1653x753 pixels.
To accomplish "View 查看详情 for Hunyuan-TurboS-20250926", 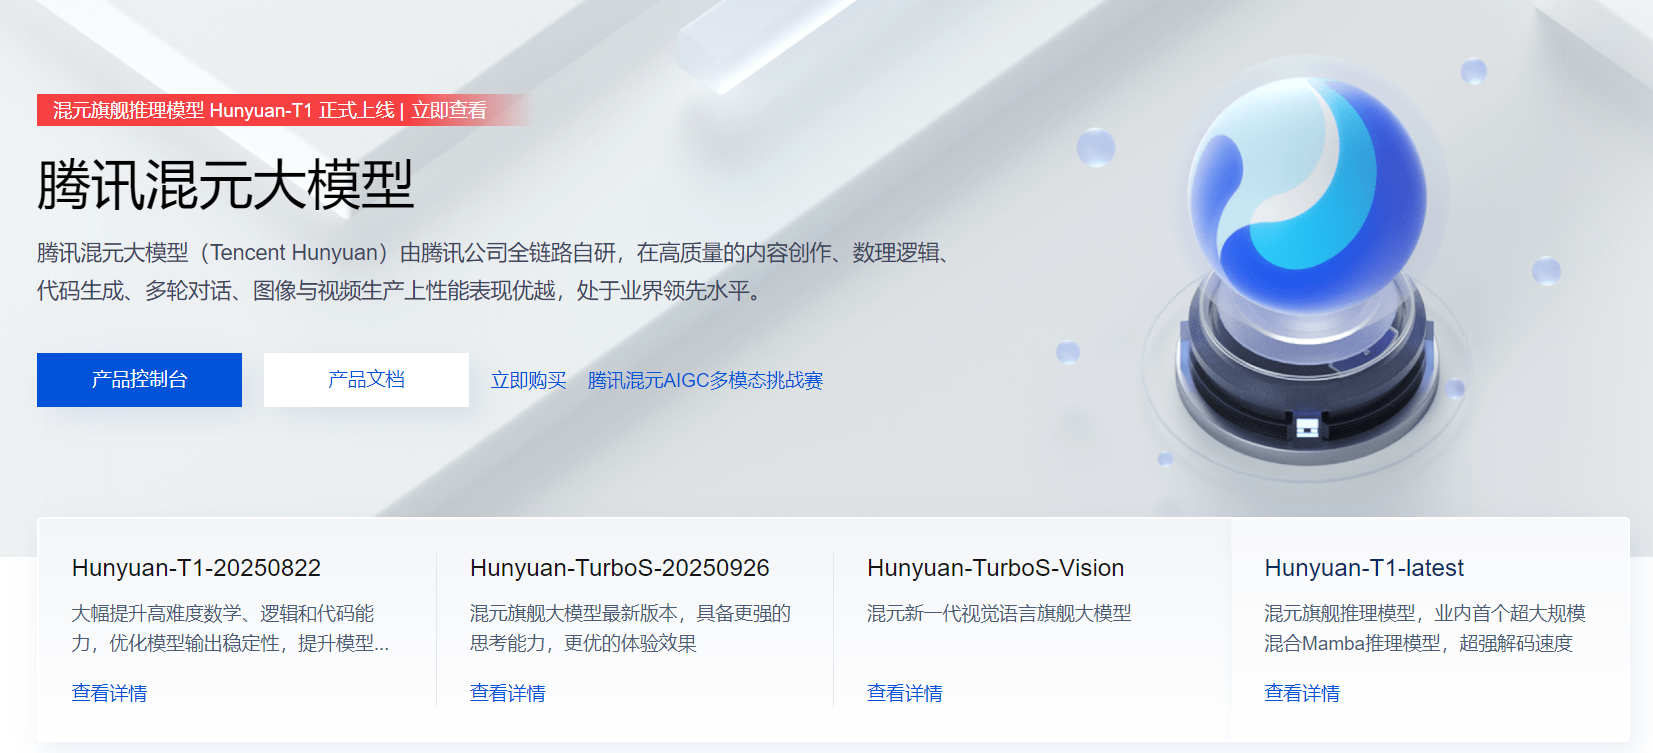I will point(507,693).
